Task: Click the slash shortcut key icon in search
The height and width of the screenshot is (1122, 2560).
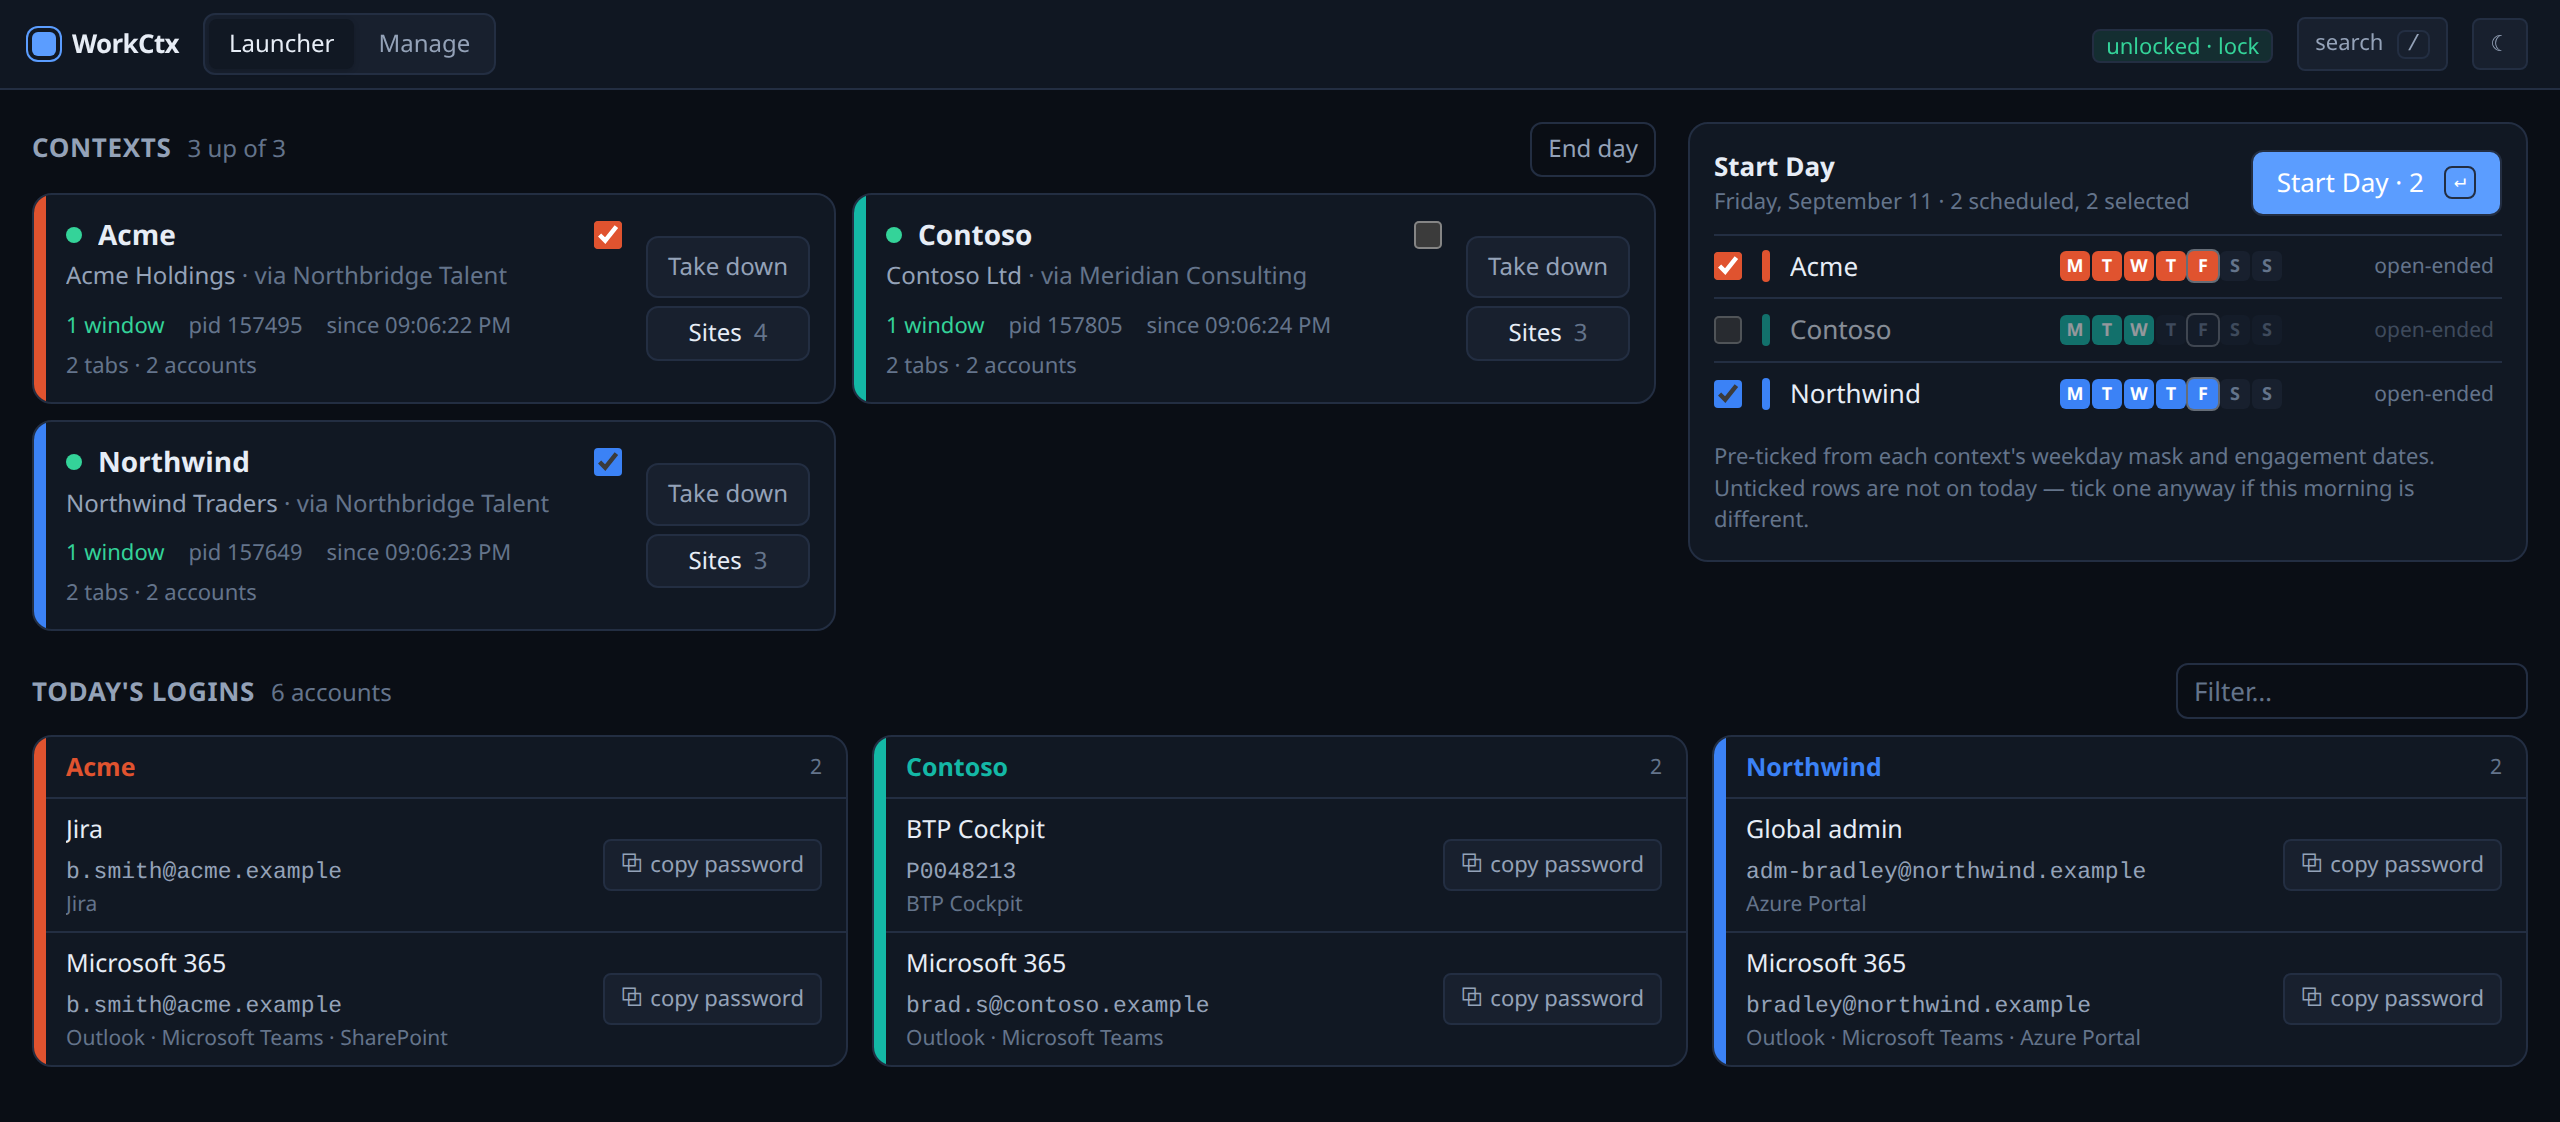Action: point(2412,44)
